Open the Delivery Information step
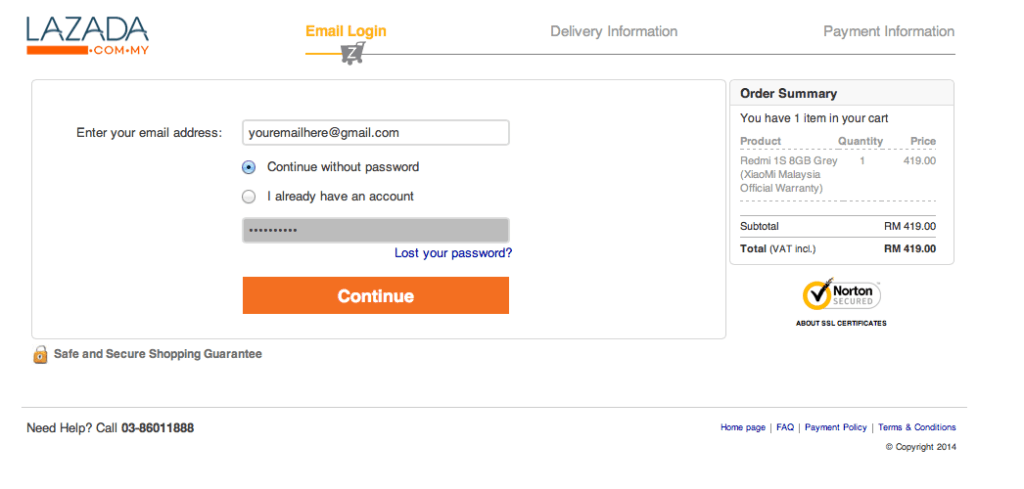Image resolution: width=1024 pixels, height=489 pixels. [614, 31]
